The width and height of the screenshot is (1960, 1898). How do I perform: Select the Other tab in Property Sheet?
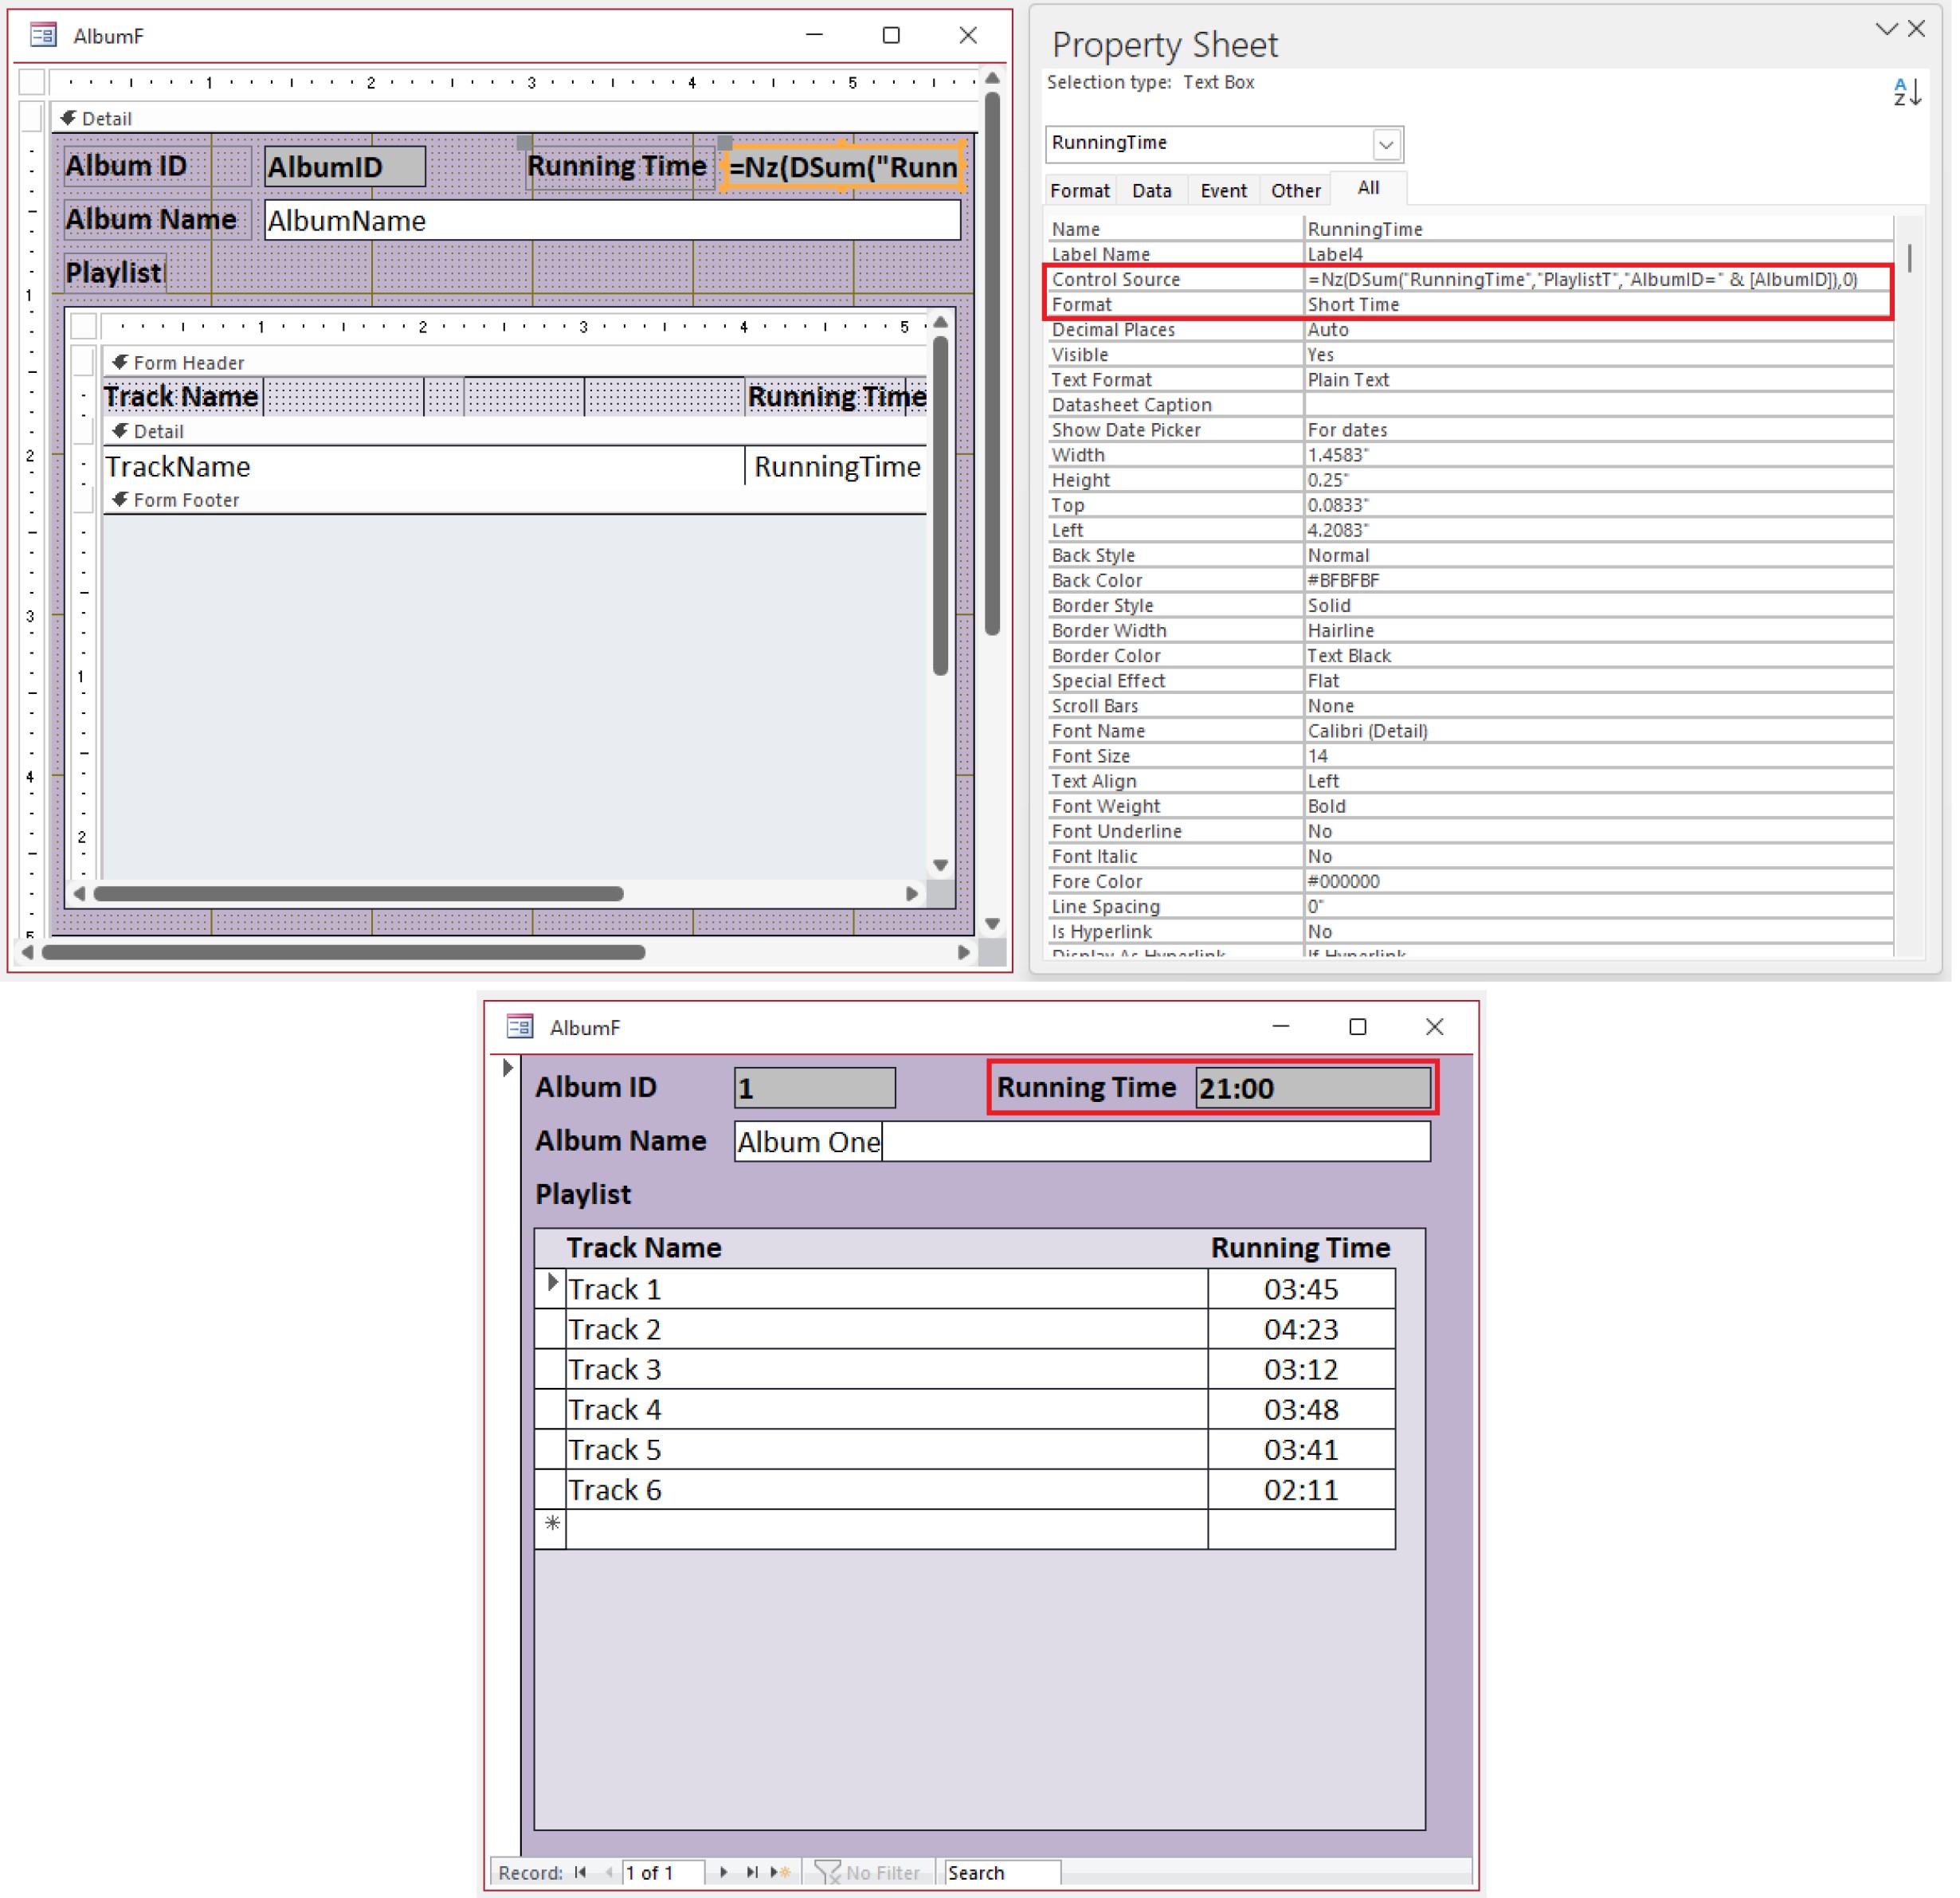tap(1295, 189)
